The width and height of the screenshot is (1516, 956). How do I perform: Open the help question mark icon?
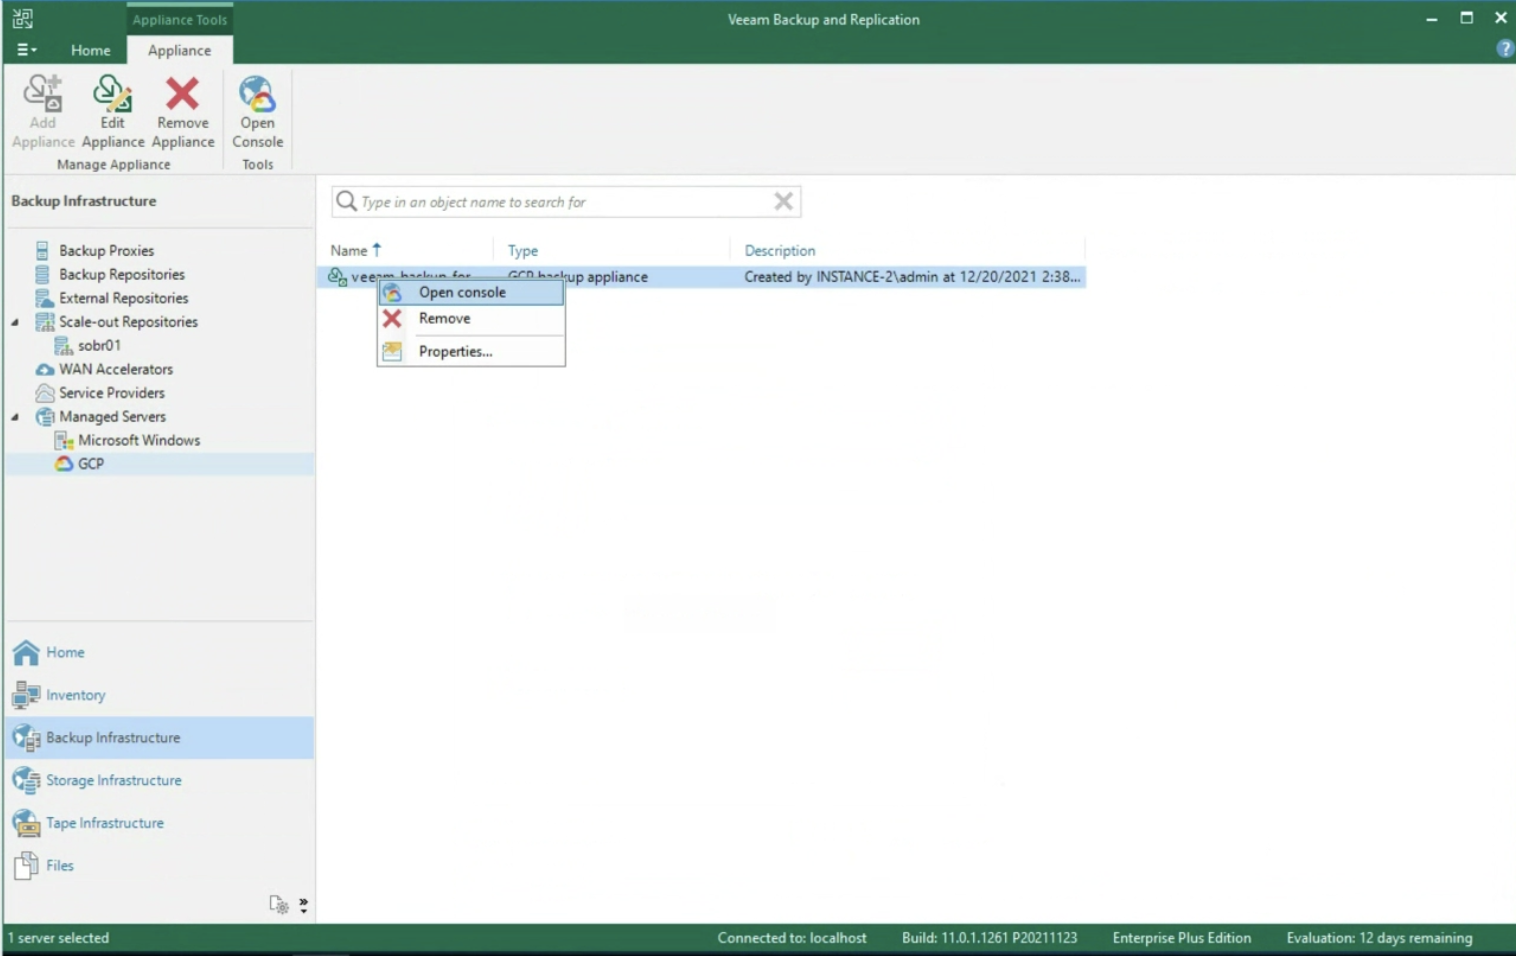coord(1504,48)
